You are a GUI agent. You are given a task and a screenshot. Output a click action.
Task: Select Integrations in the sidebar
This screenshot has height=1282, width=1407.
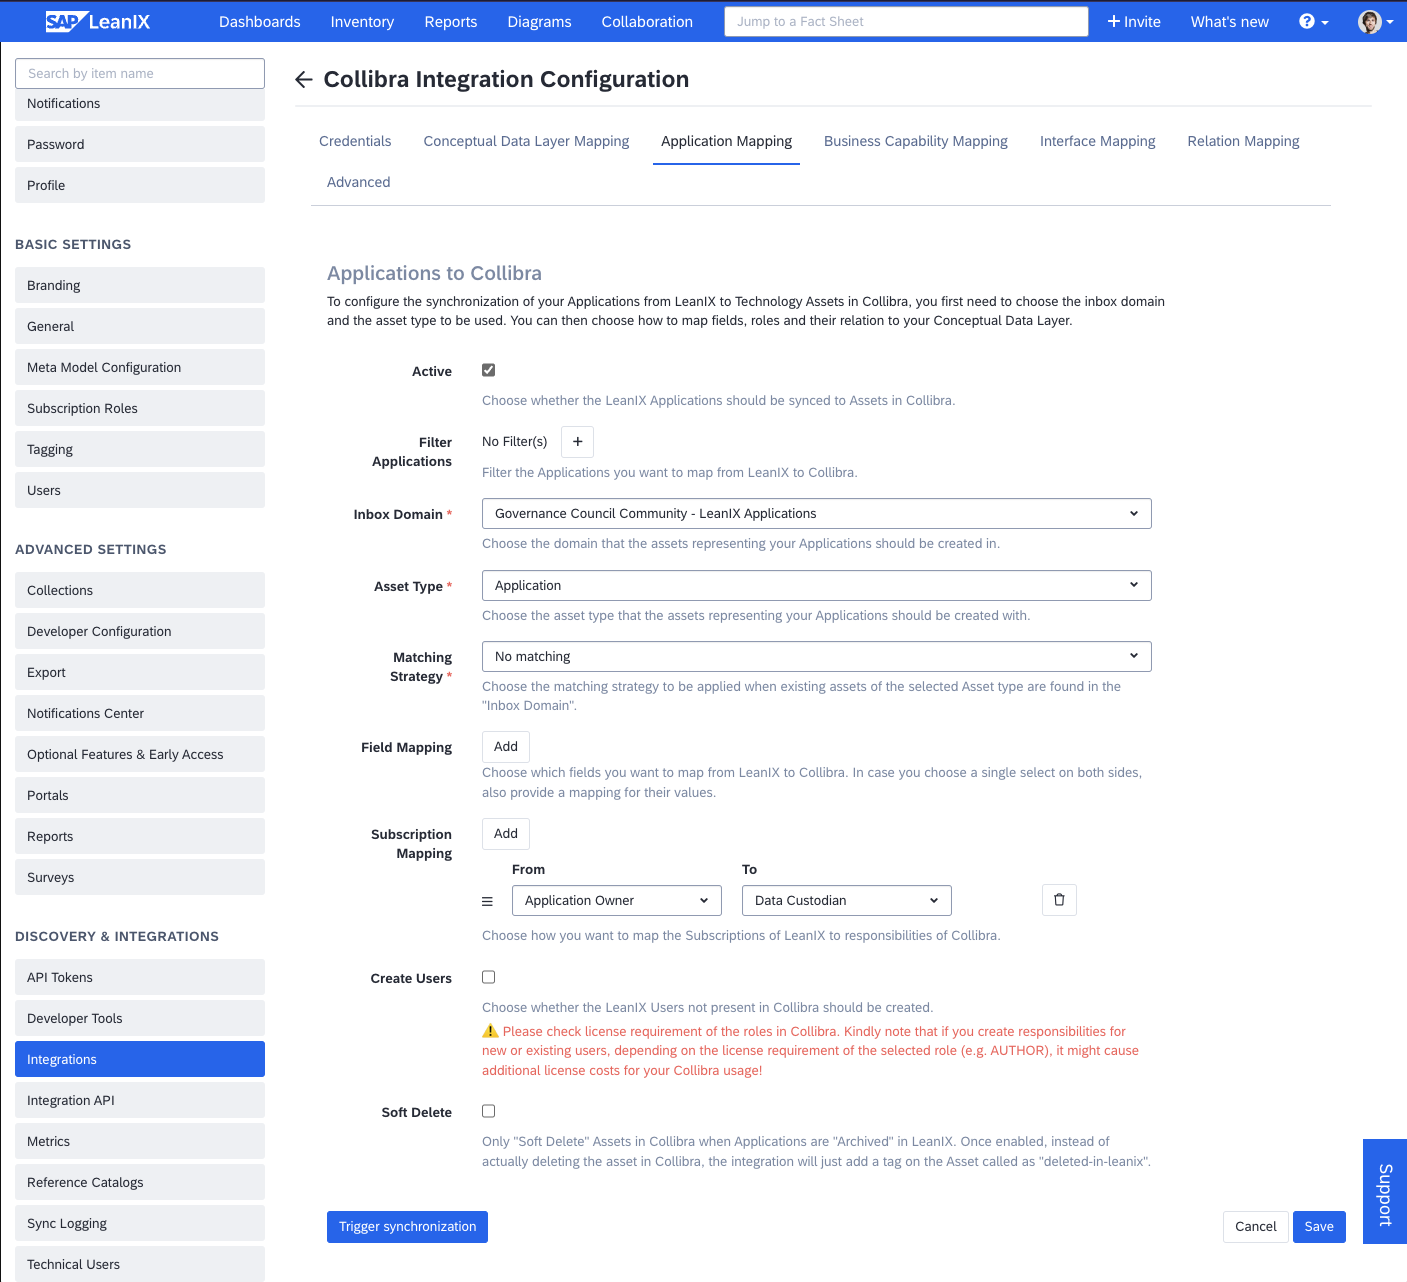[x=140, y=1059]
